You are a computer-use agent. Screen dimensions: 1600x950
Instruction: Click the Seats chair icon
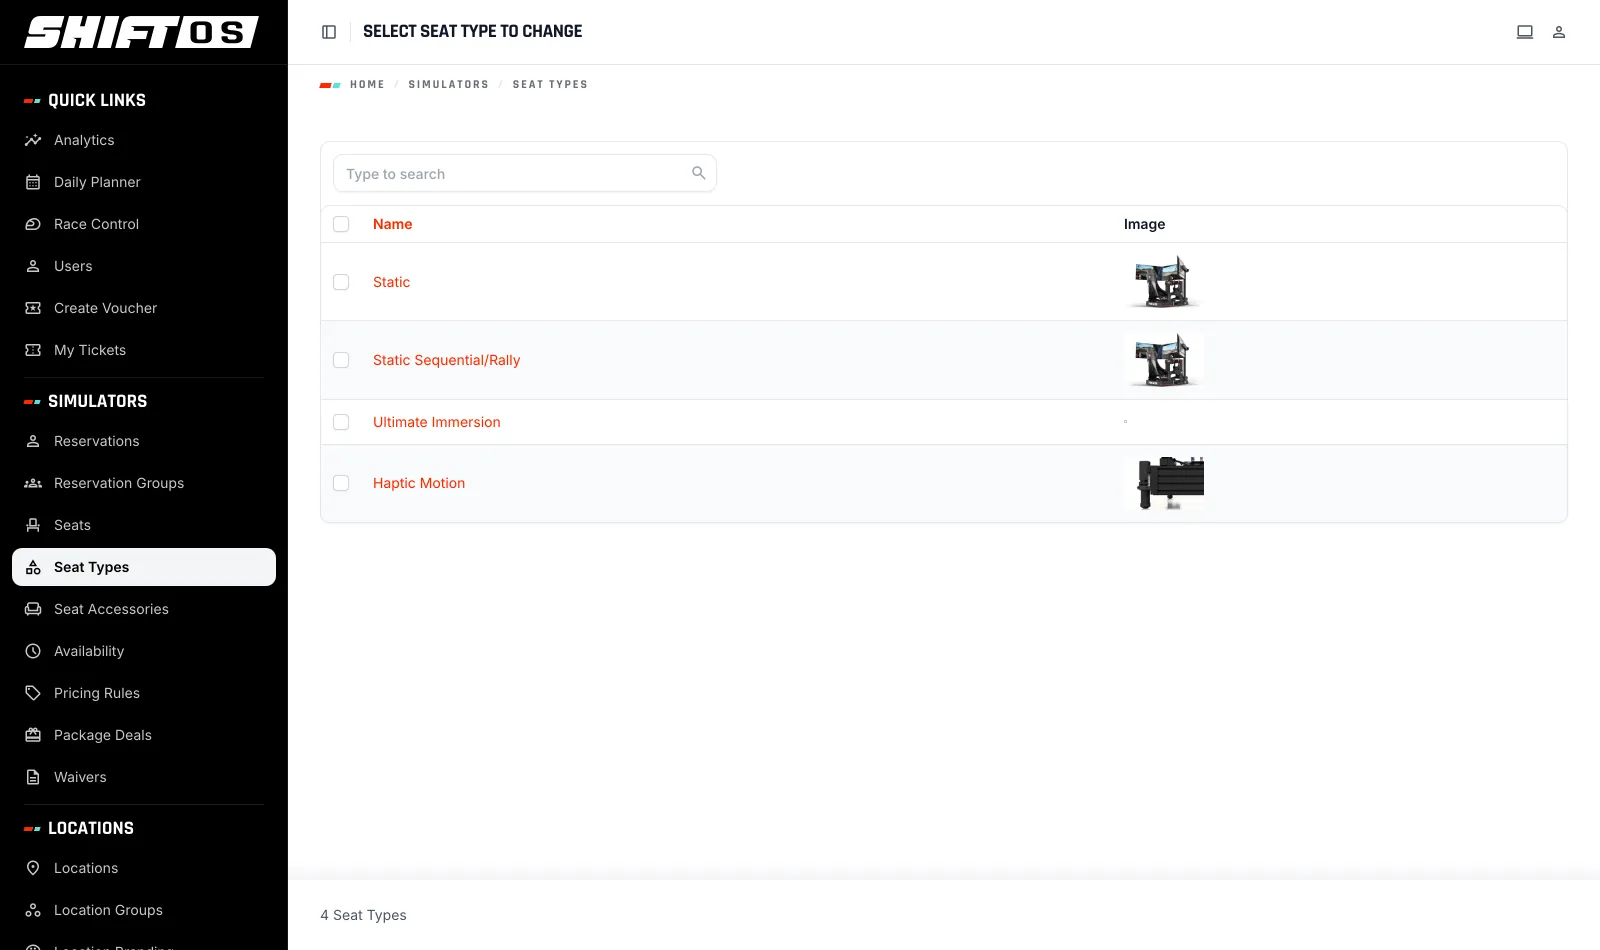click(x=33, y=525)
